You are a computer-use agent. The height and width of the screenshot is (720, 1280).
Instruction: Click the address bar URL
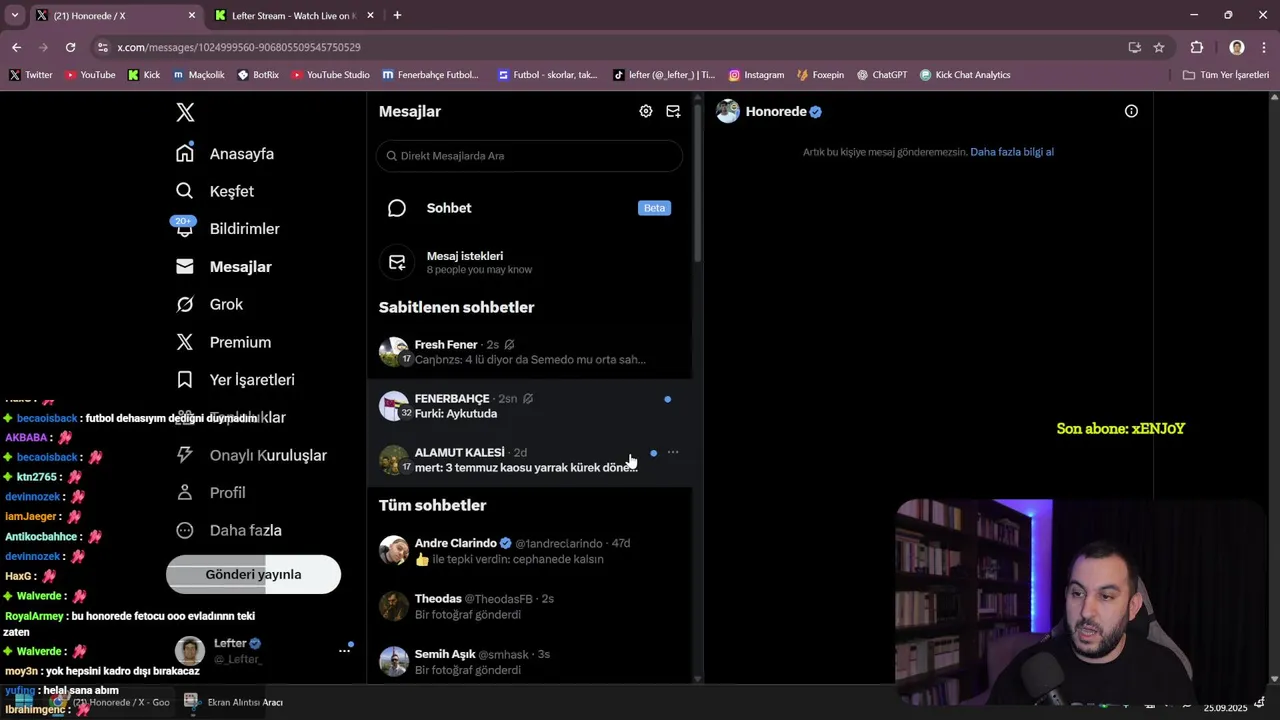[x=239, y=47]
